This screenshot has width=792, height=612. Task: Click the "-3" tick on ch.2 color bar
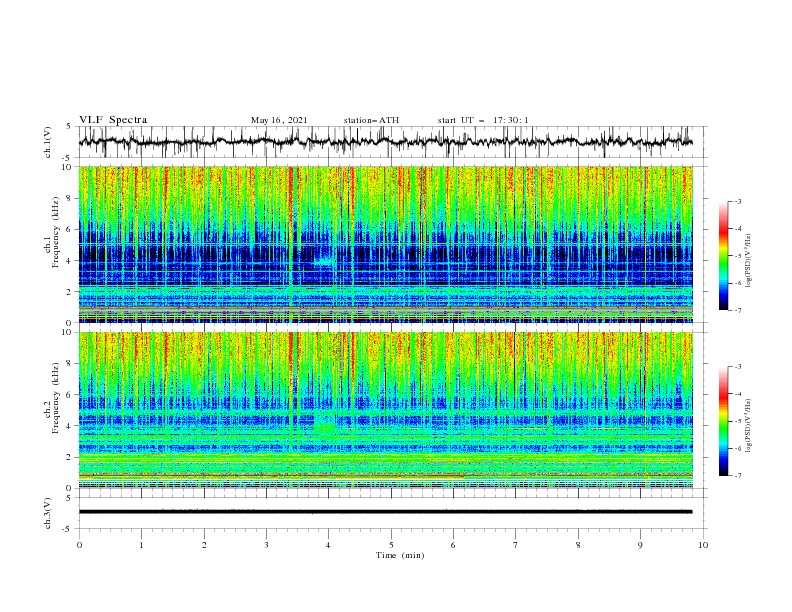[737, 367]
